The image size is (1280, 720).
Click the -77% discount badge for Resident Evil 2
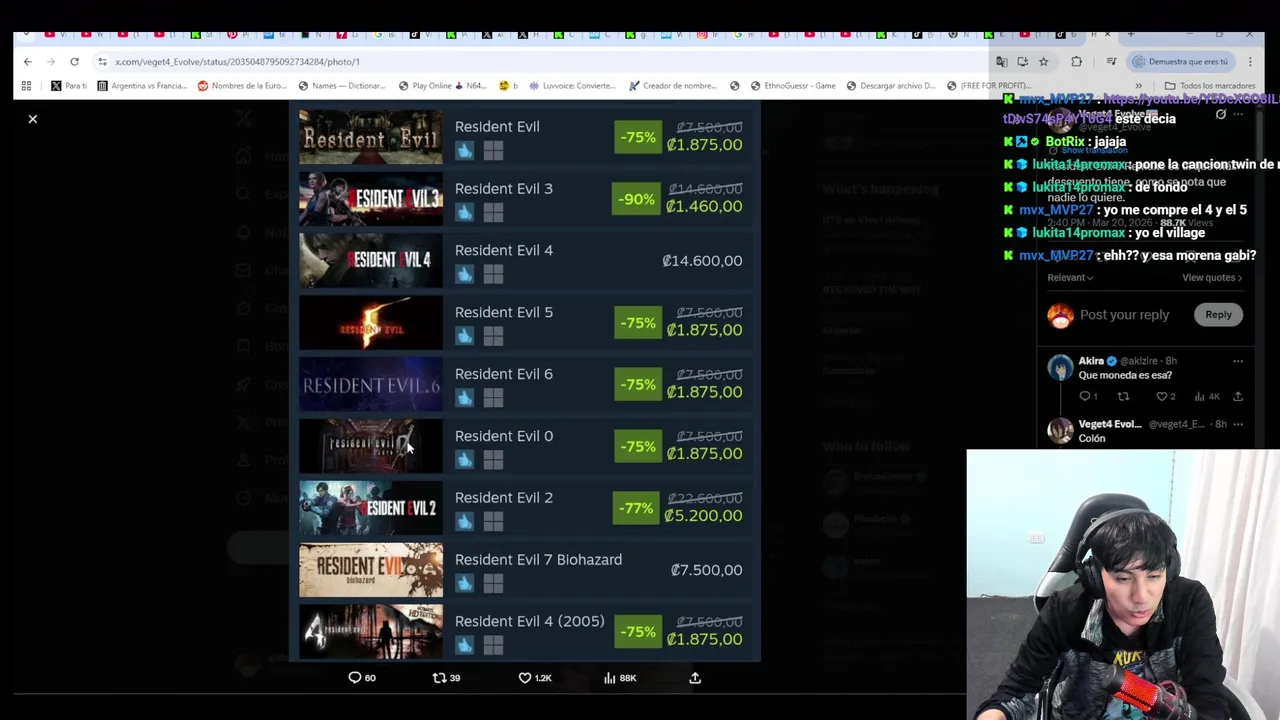click(x=637, y=508)
